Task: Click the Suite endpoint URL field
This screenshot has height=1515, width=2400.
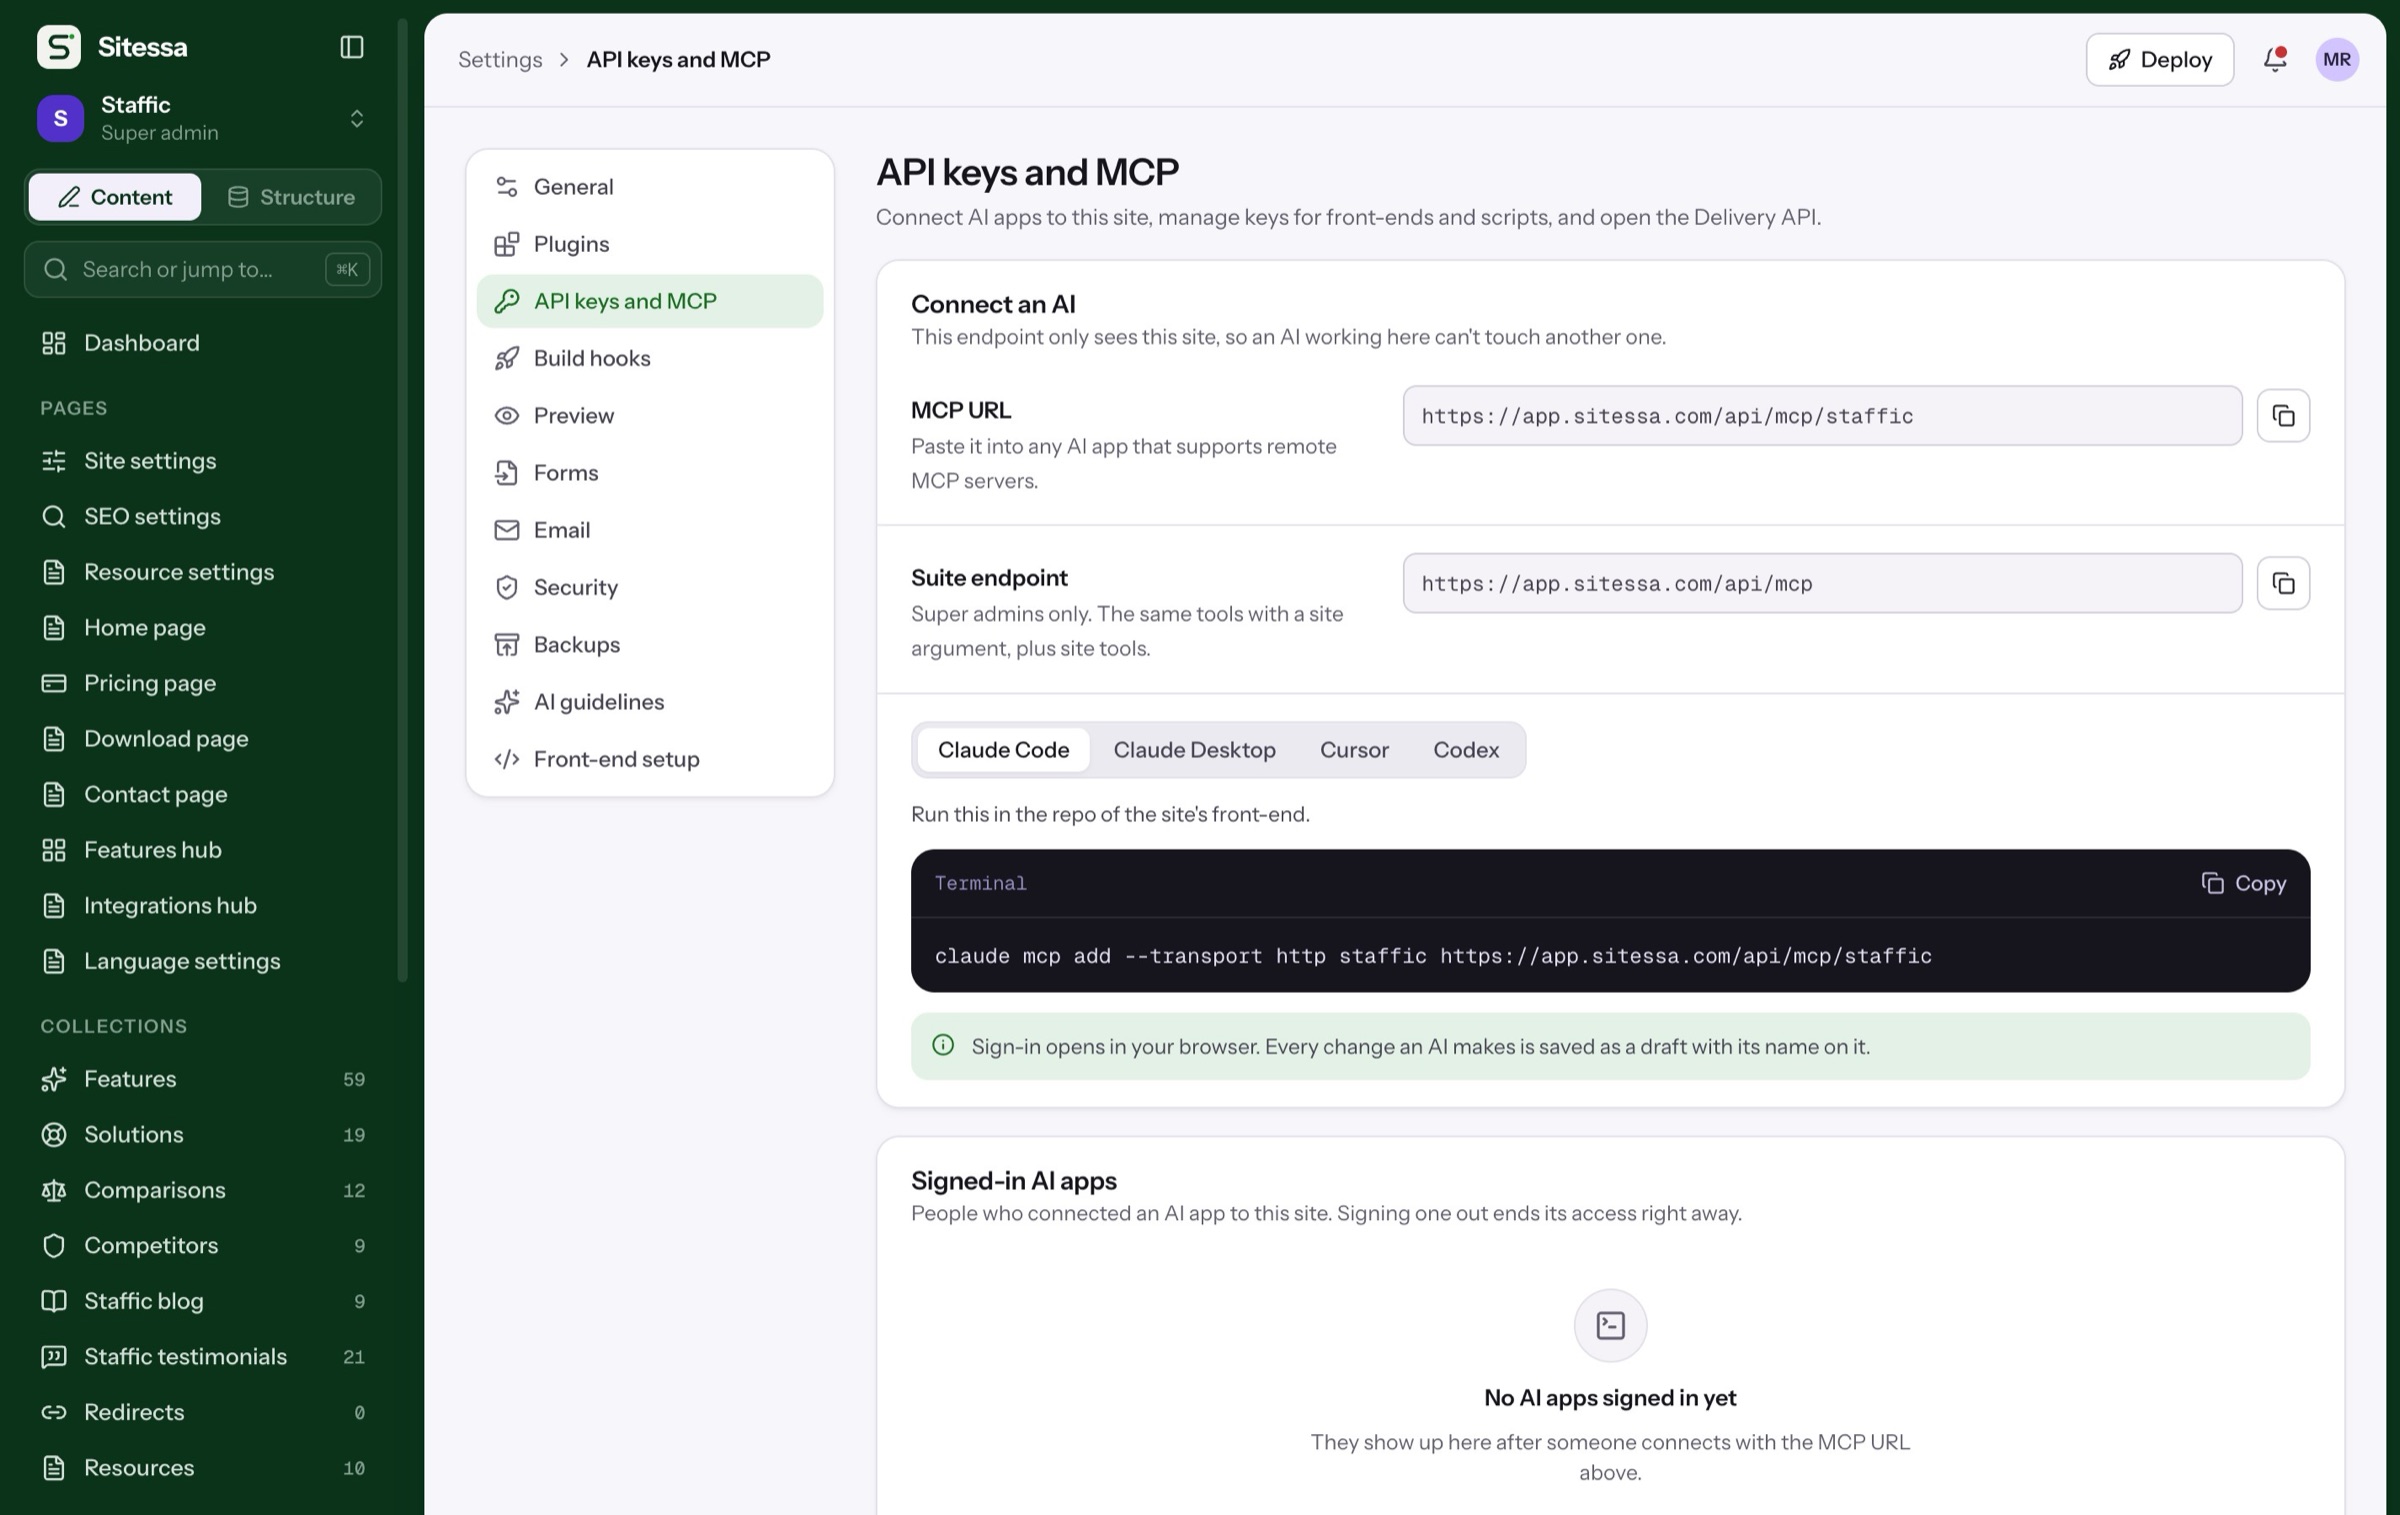Action: point(1822,583)
